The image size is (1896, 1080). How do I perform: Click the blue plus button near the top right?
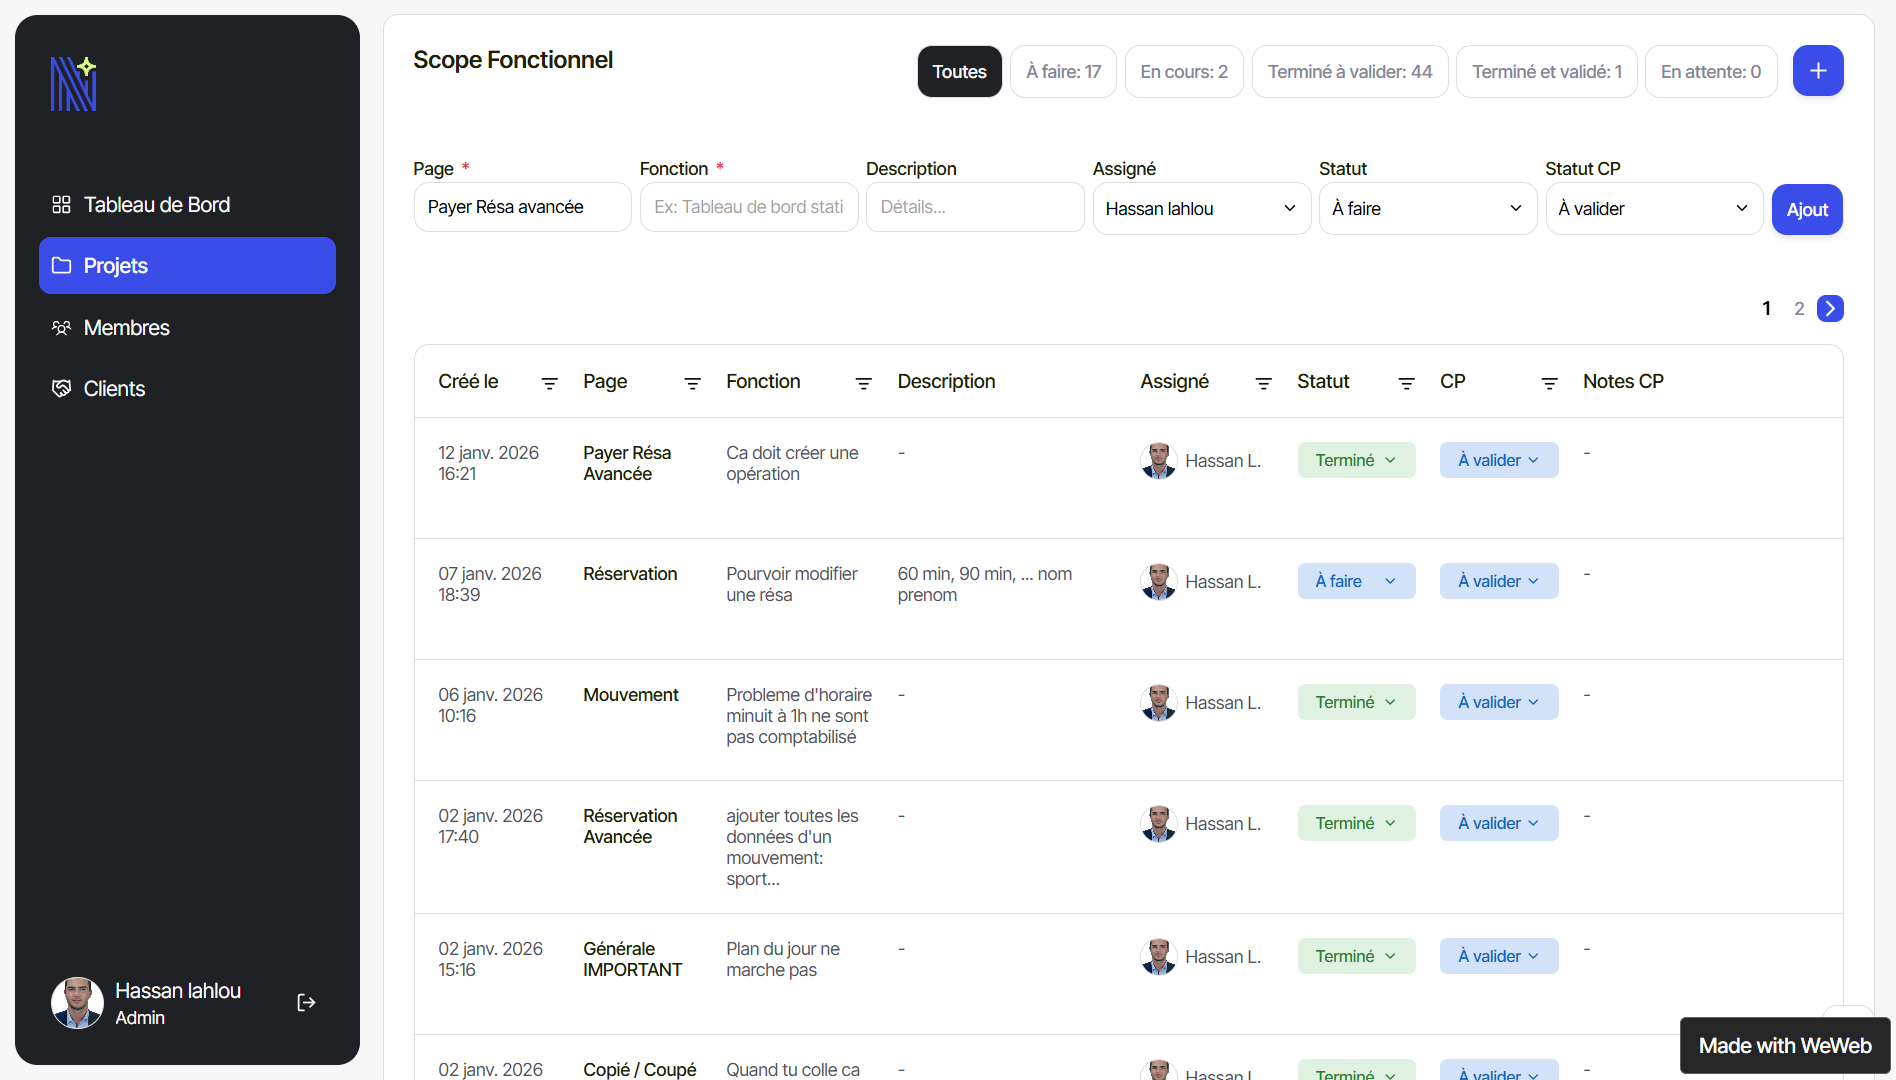coord(1818,70)
